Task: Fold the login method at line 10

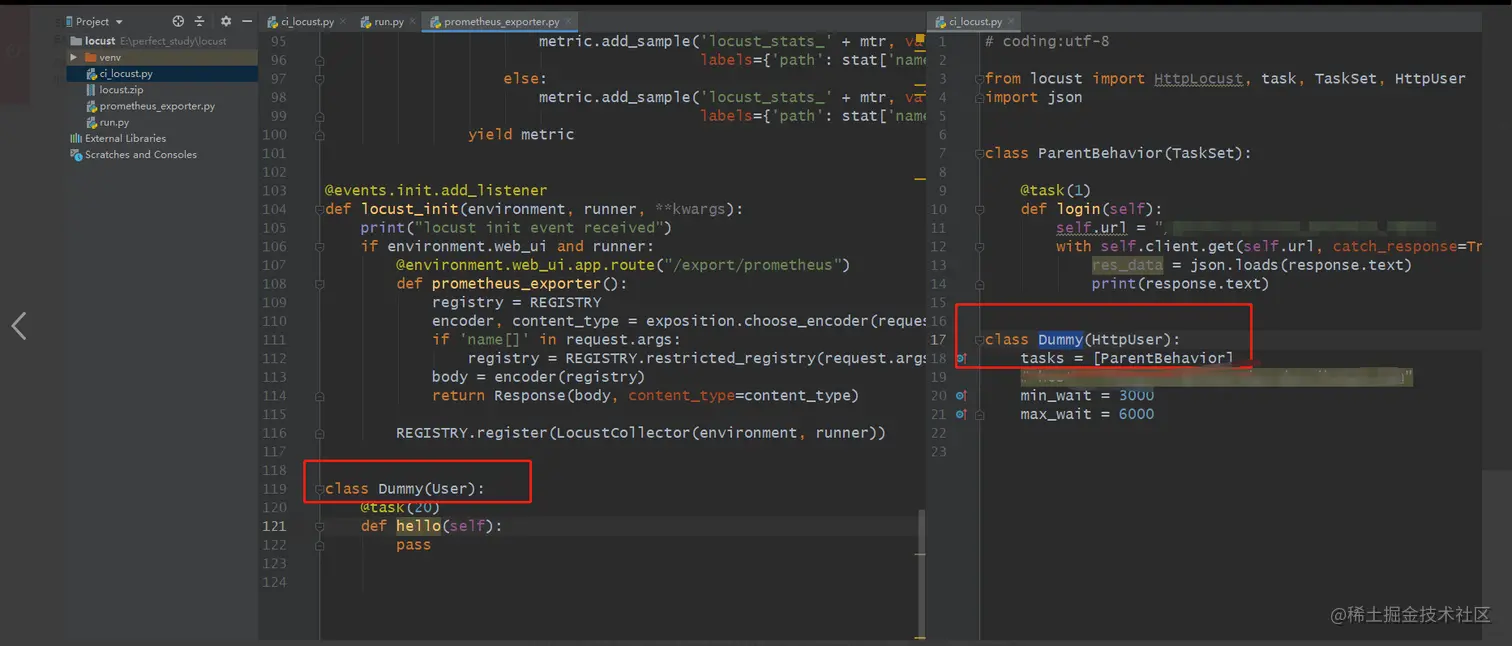Action: [x=979, y=210]
